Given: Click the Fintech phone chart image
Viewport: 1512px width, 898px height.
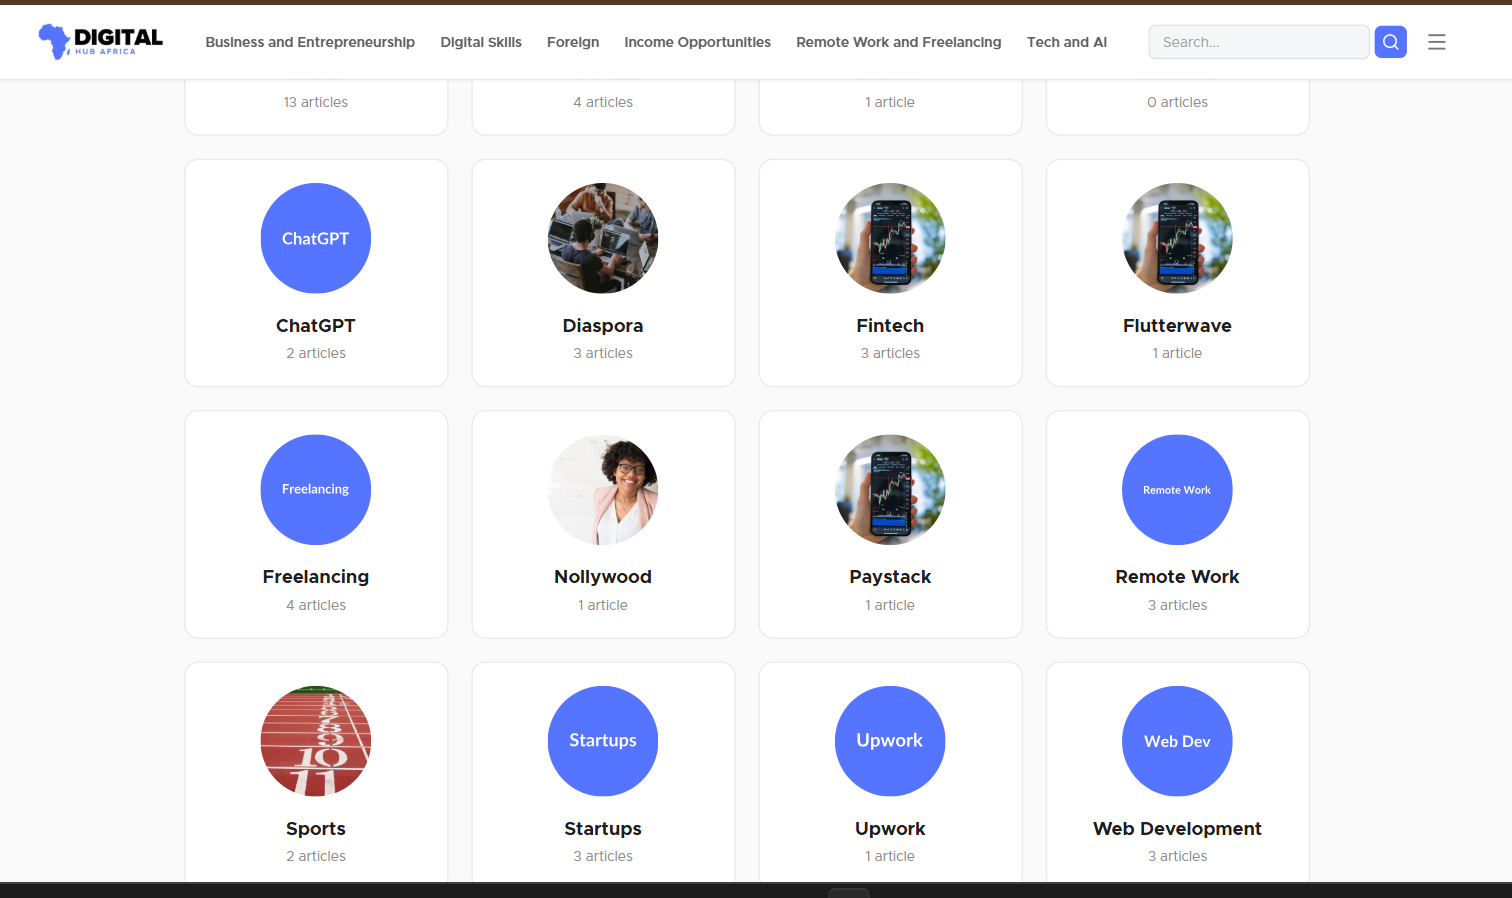Looking at the screenshot, I should tap(890, 238).
